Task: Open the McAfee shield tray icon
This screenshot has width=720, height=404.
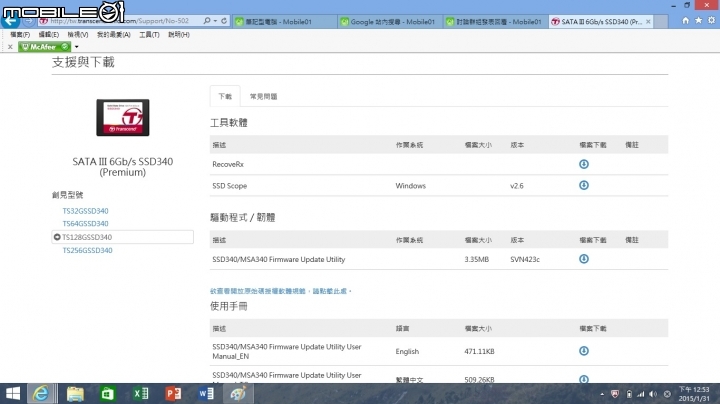Action: point(615,394)
